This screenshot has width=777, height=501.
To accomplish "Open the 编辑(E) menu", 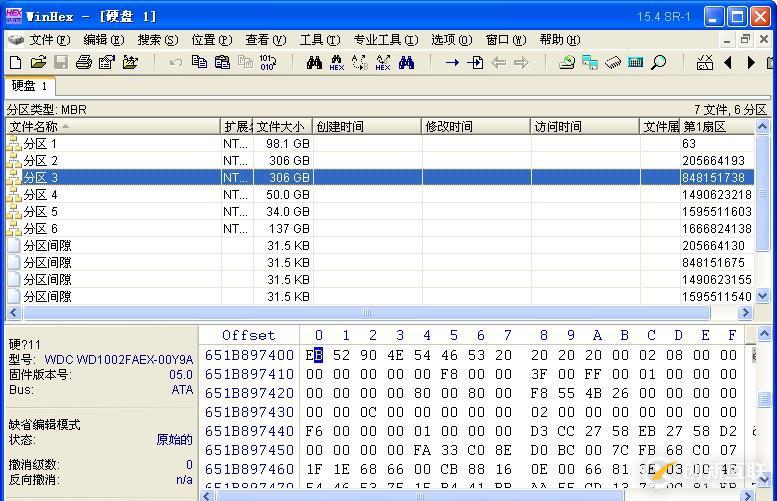I will coord(104,40).
